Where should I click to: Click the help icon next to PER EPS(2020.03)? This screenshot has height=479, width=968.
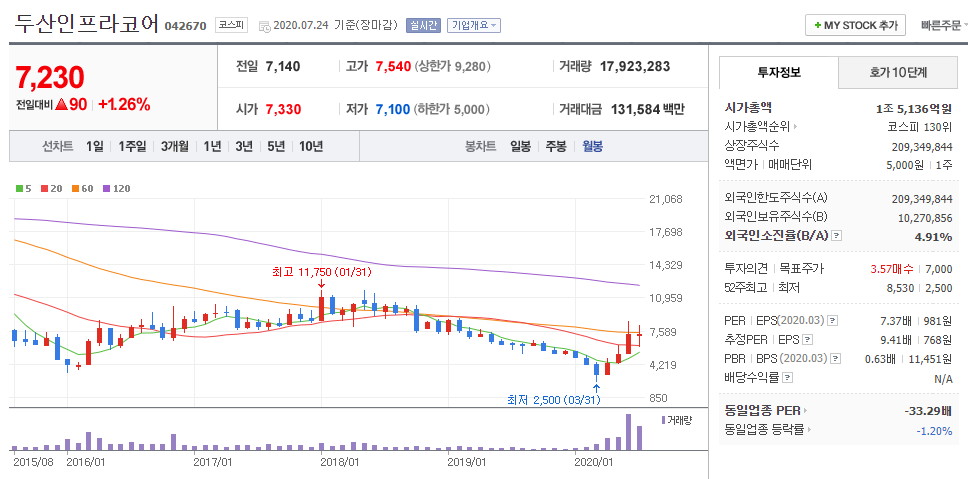pyautogui.click(x=832, y=320)
